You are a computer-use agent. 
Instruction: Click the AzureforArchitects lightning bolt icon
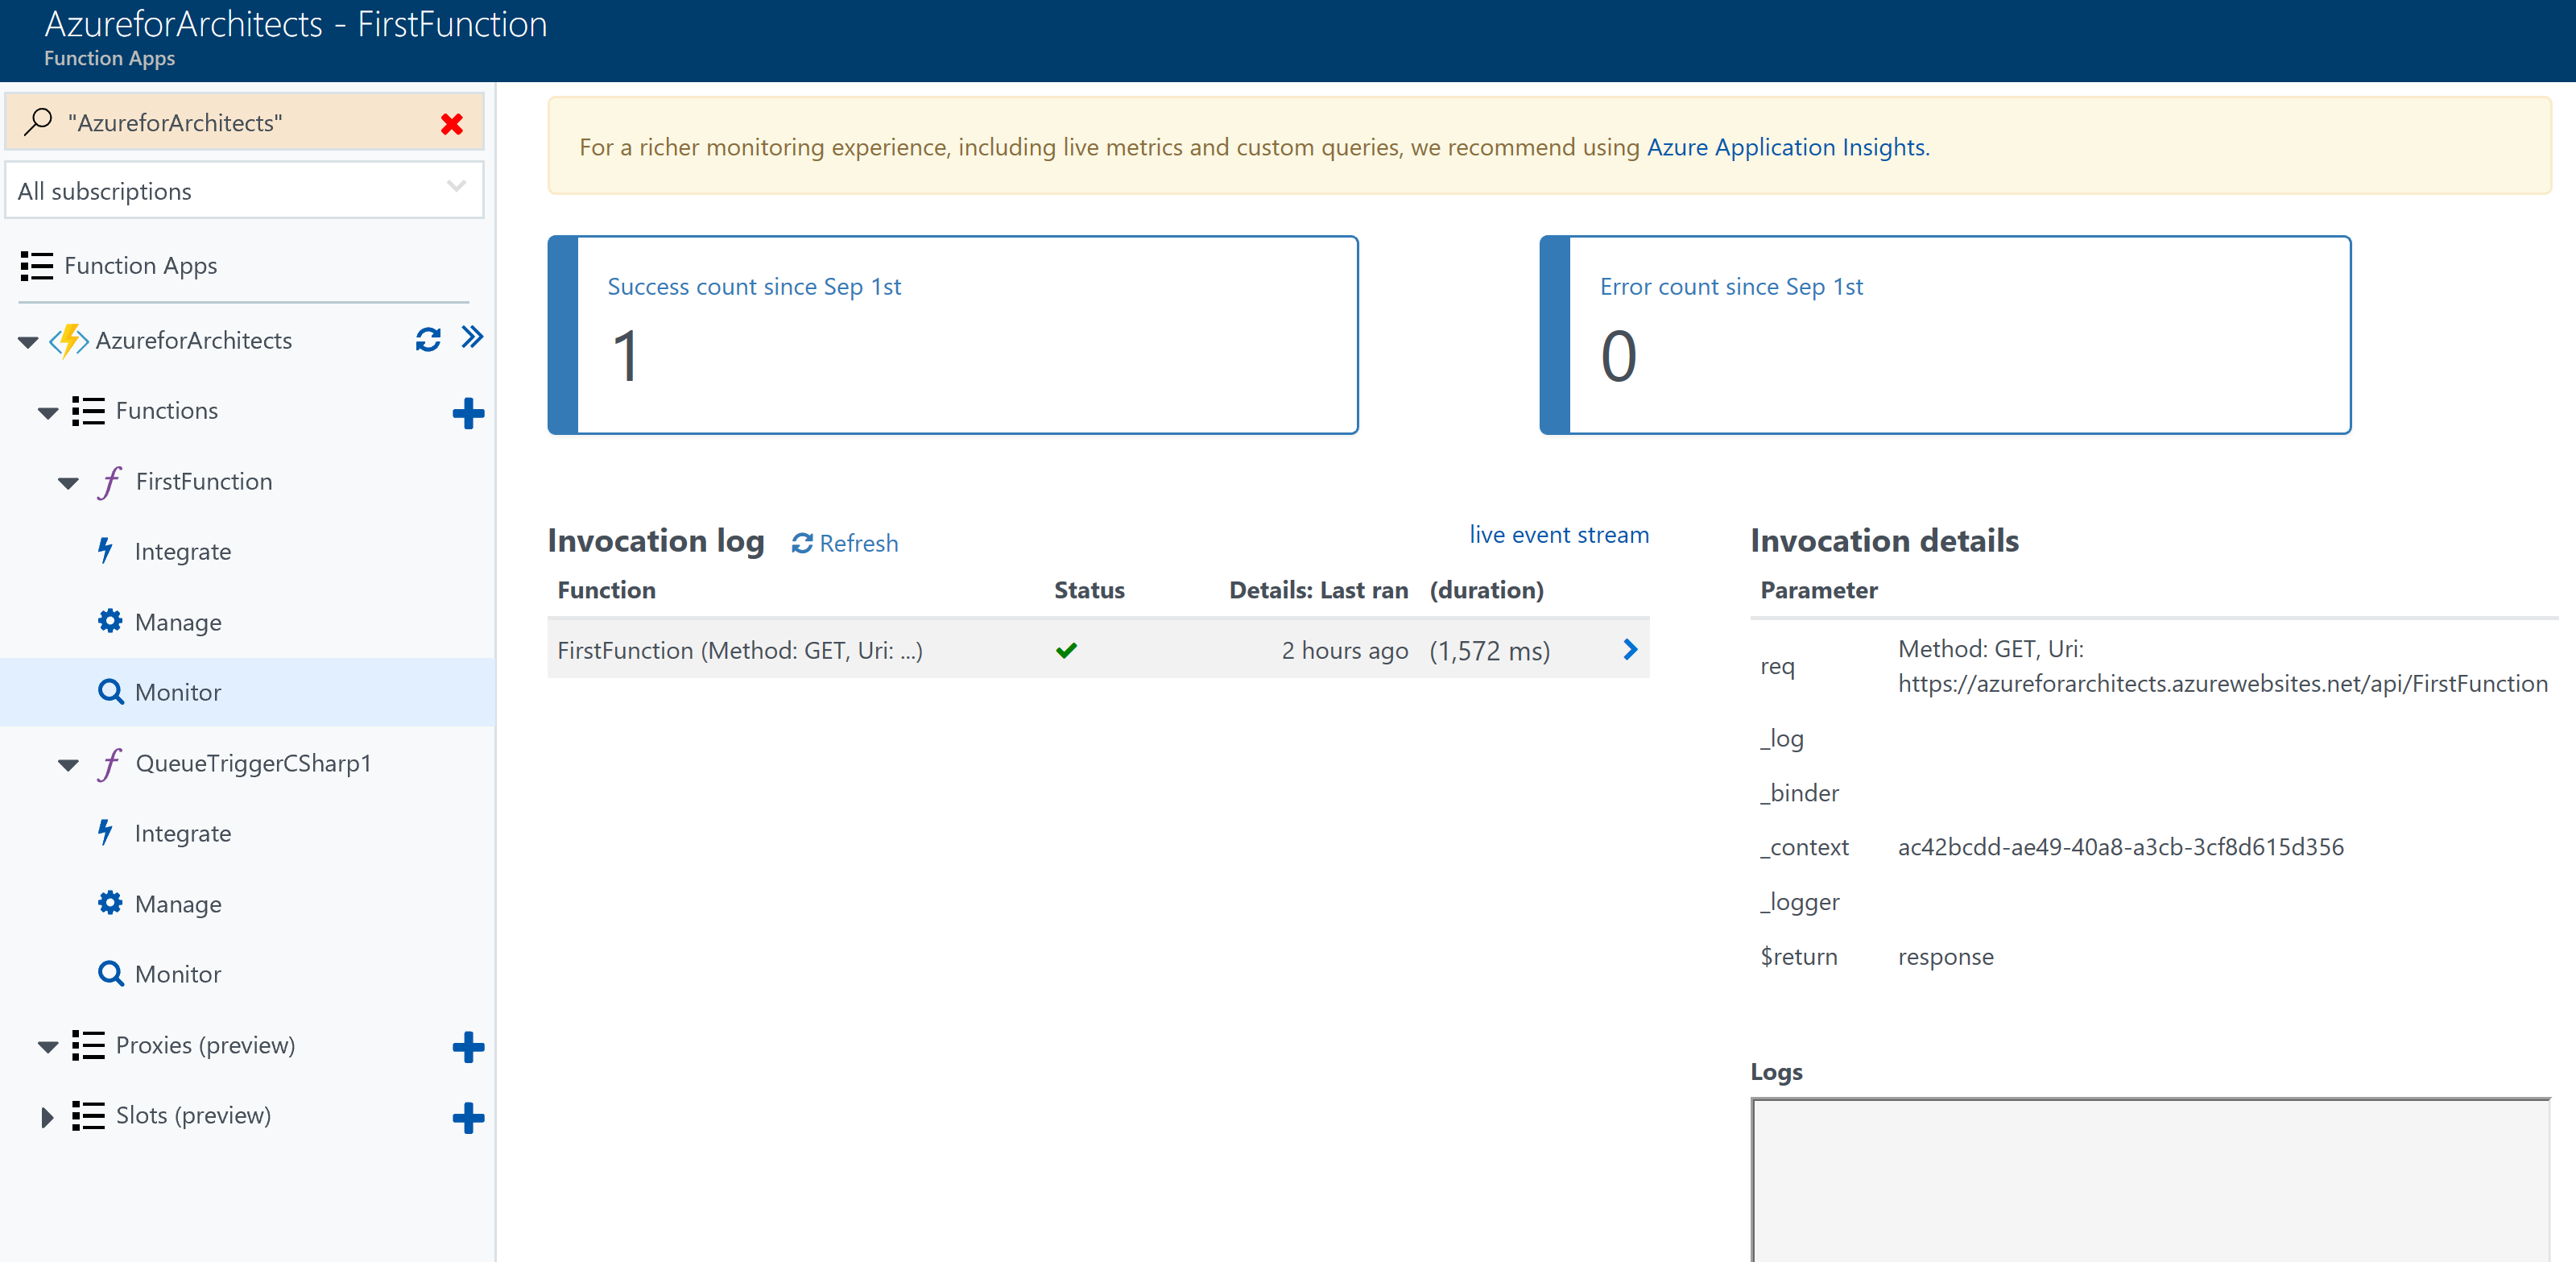point(69,341)
